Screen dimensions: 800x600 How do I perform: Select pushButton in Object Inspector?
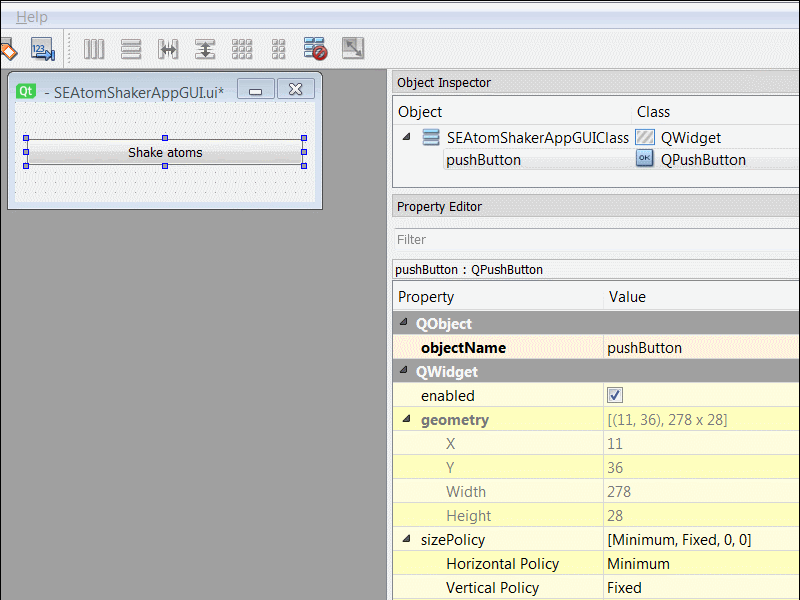tap(483, 160)
